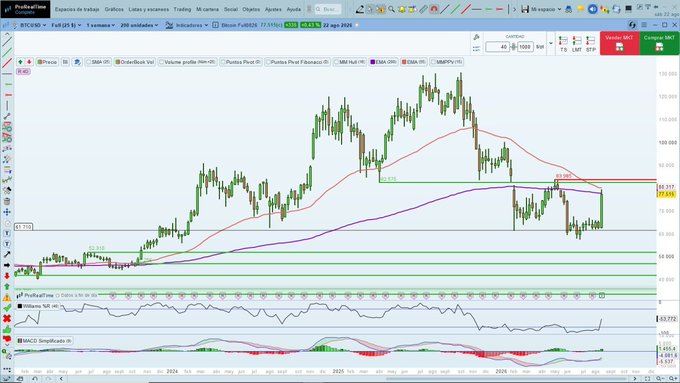Image resolution: width=680 pixels, height=383 pixels.
Task: Toggle Datos a fin de día option
Action: [x=76, y=295]
